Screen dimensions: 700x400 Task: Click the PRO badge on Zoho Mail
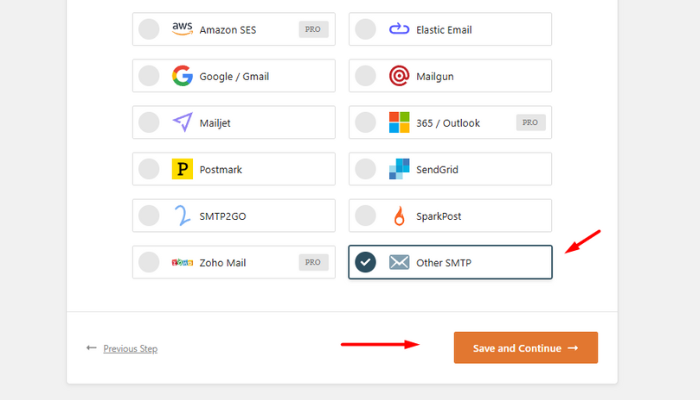pyautogui.click(x=313, y=262)
